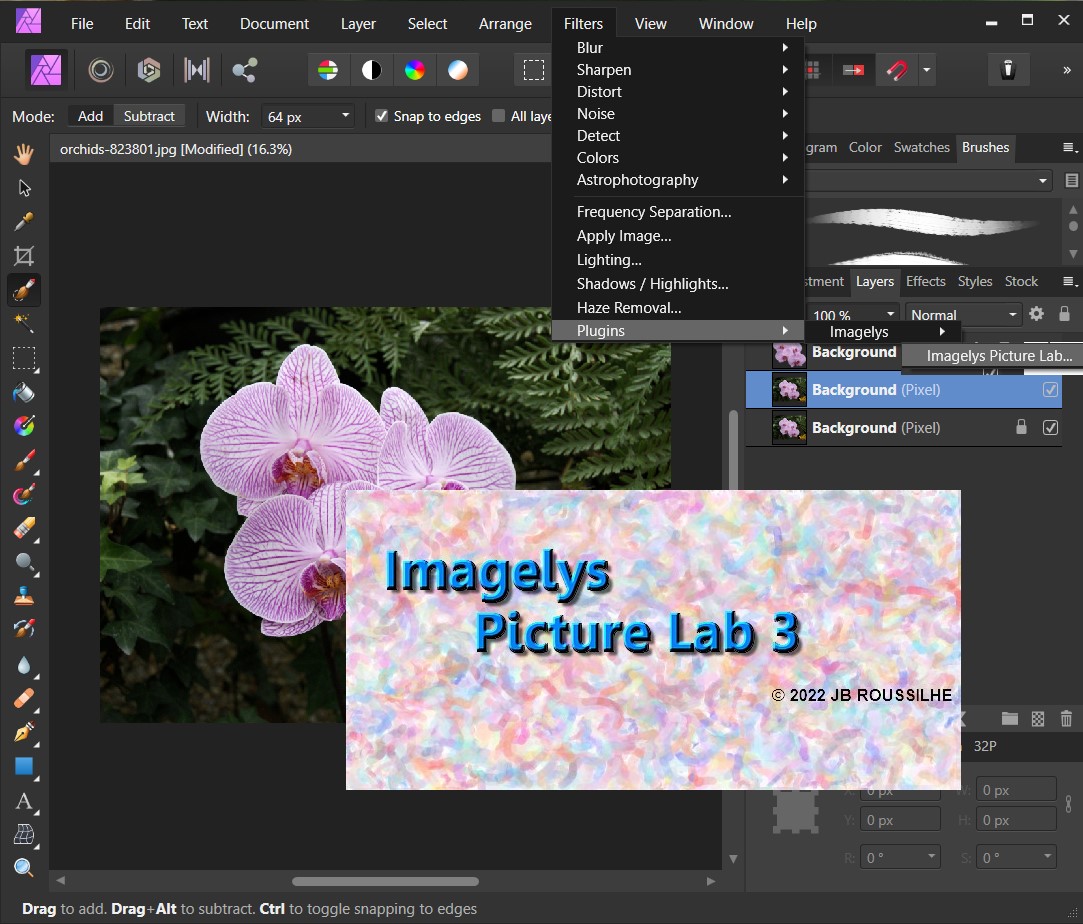1083x924 pixels.
Task: Click the horizontal canvas scrollbar thumb
Action: pos(385,881)
